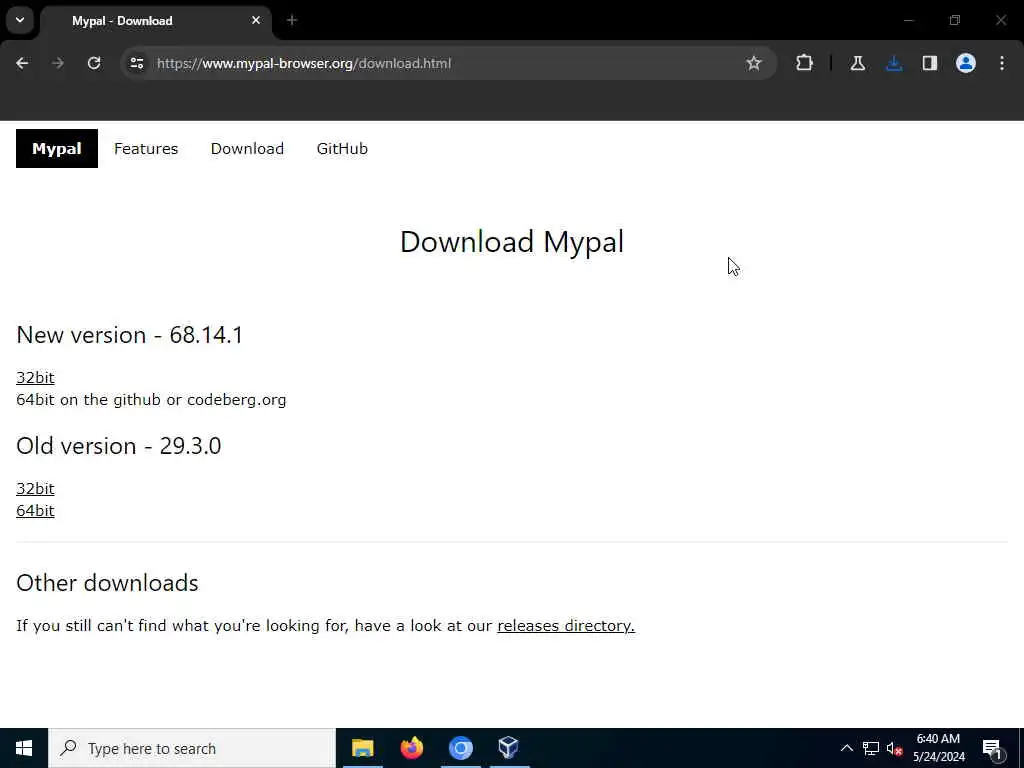Show downloads from toolbar icon
Image resolution: width=1024 pixels, height=768 pixels.
tap(894, 63)
